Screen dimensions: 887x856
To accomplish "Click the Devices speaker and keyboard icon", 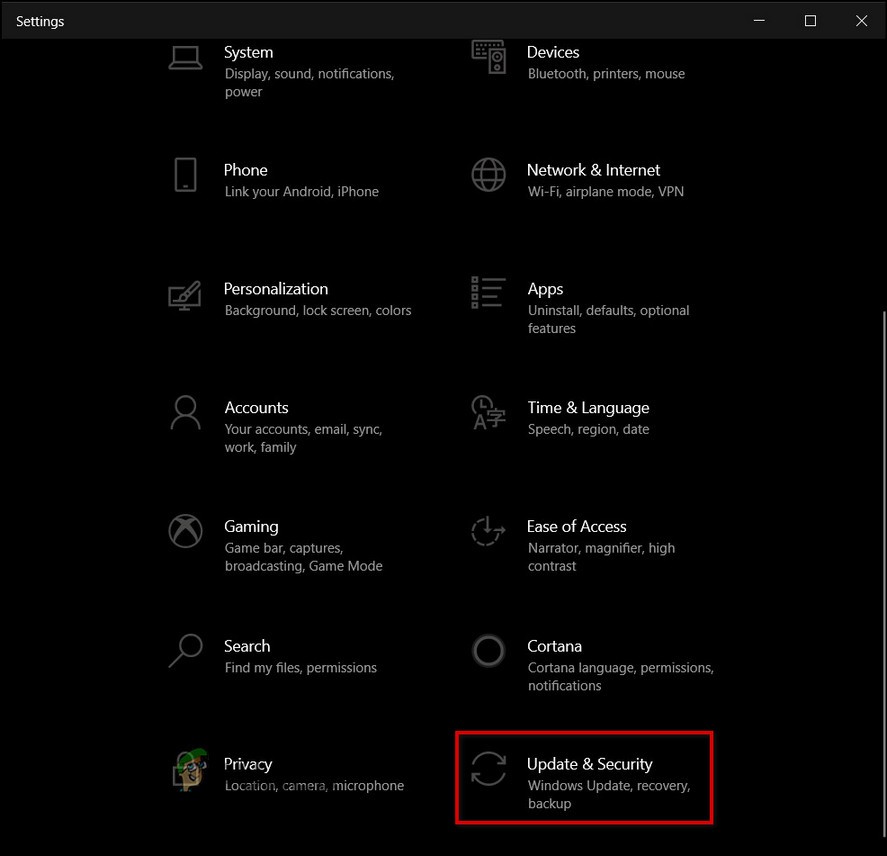I will point(489,57).
